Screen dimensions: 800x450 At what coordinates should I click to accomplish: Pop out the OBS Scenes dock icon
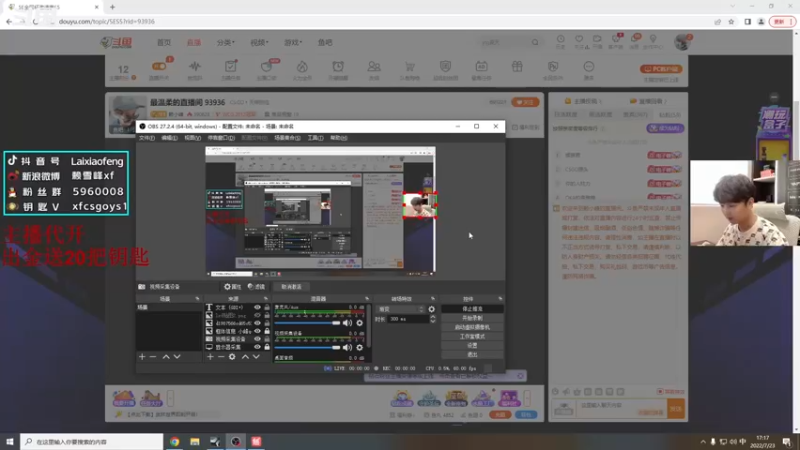click(x=197, y=299)
